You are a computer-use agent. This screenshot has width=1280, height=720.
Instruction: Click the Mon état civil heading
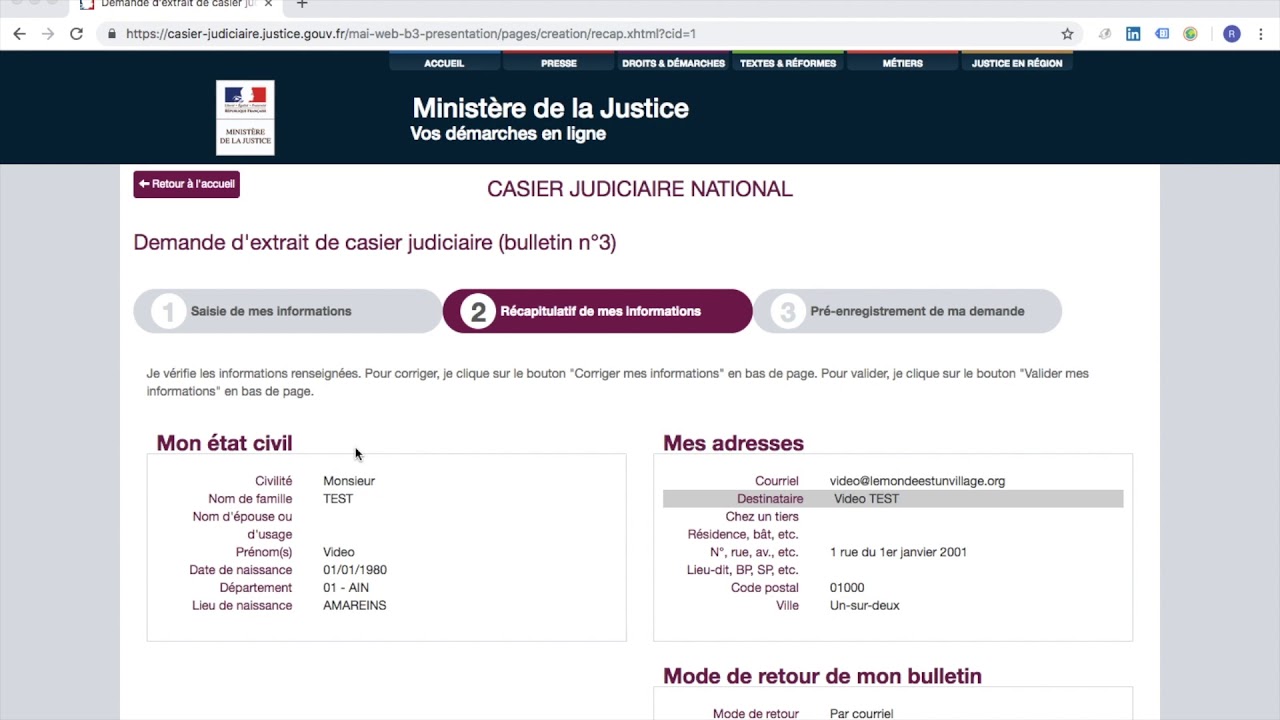coord(224,443)
